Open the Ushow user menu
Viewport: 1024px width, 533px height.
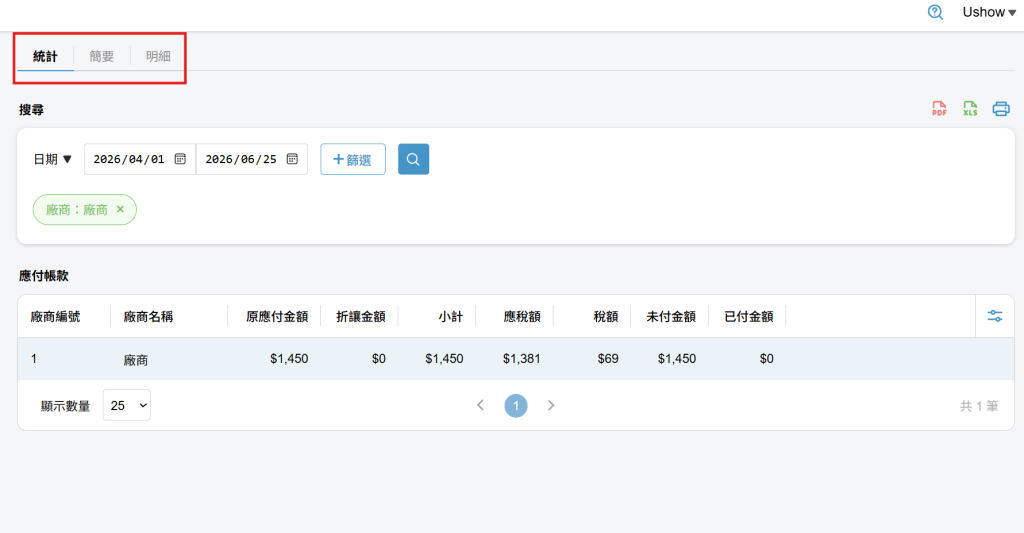pos(989,12)
